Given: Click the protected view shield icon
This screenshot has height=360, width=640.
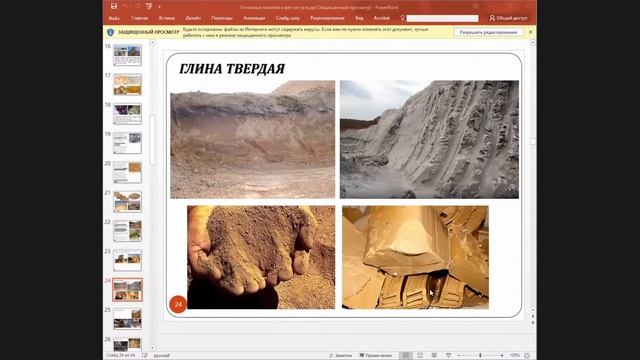Looking at the screenshot, I should (110, 32).
